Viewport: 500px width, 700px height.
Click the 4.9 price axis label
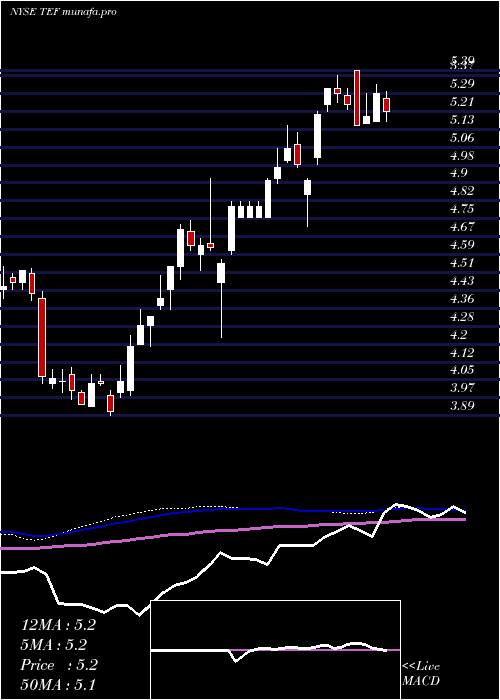[458, 173]
